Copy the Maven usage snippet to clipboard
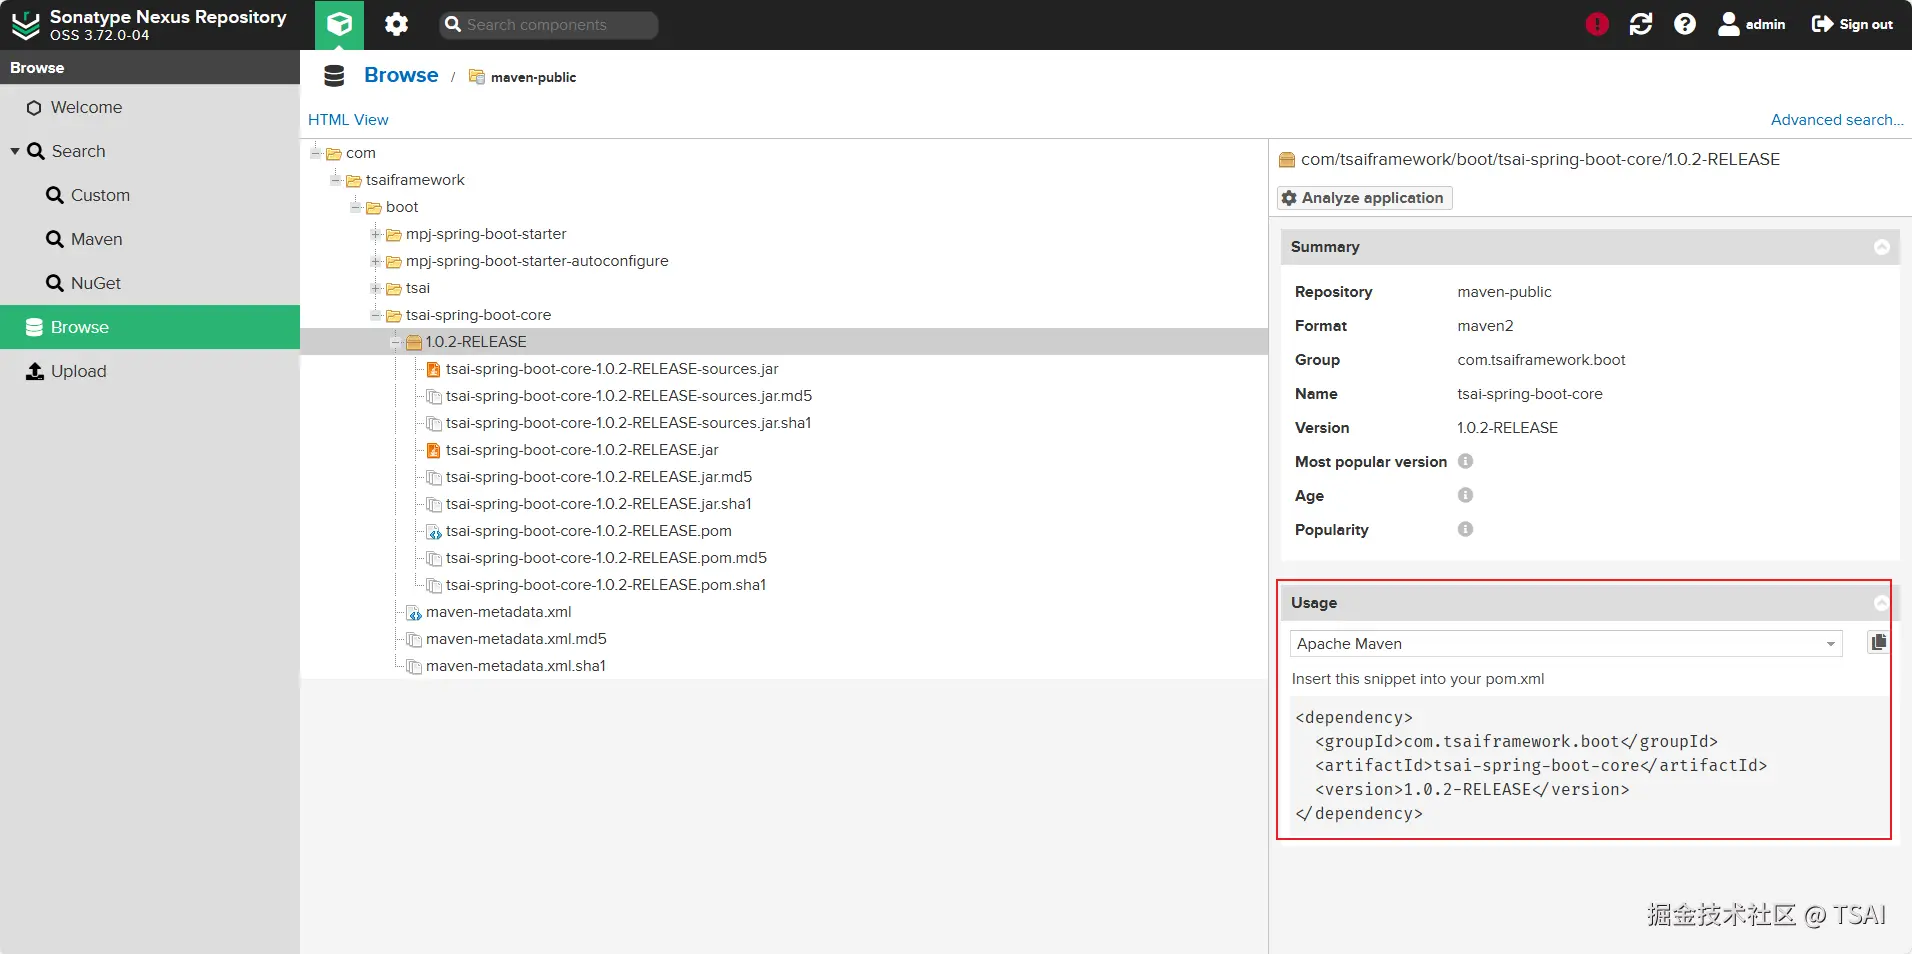The height and width of the screenshot is (954, 1912). point(1878,643)
